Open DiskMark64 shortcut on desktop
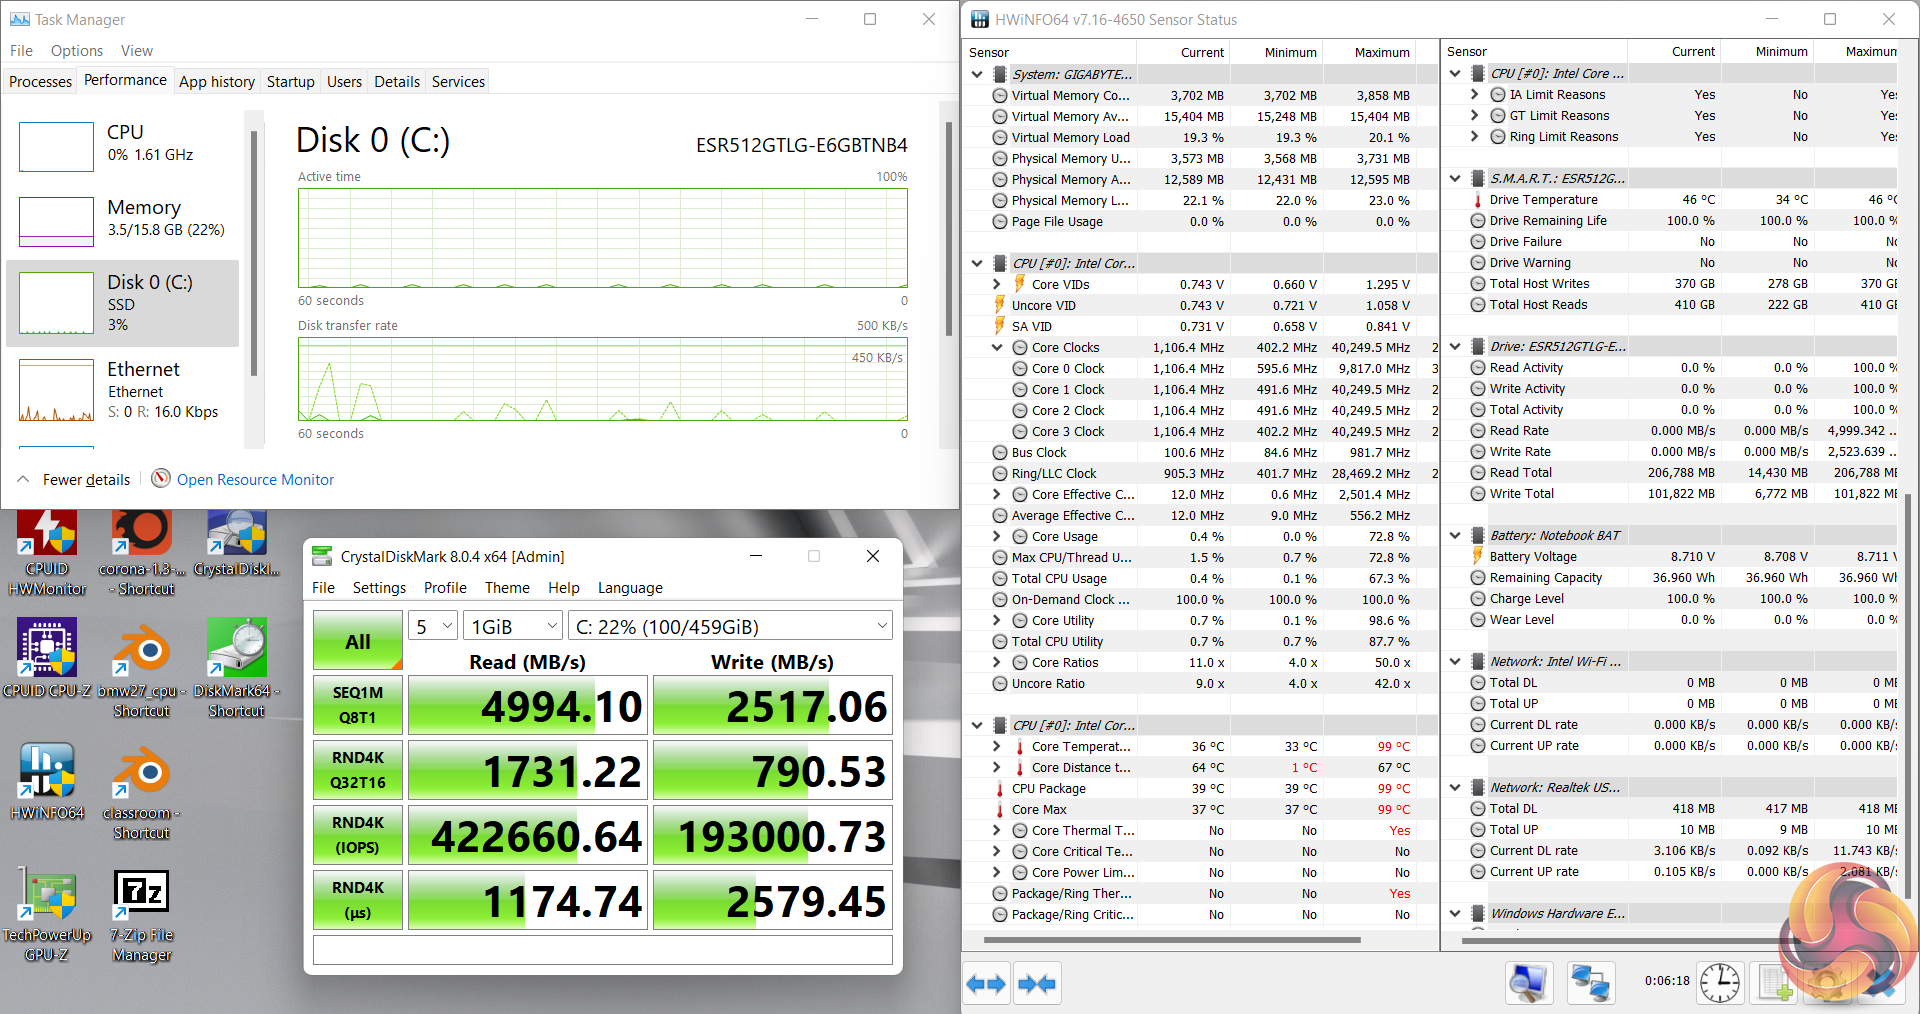This screenshot has height=1014, width=1920. point(237,668)
